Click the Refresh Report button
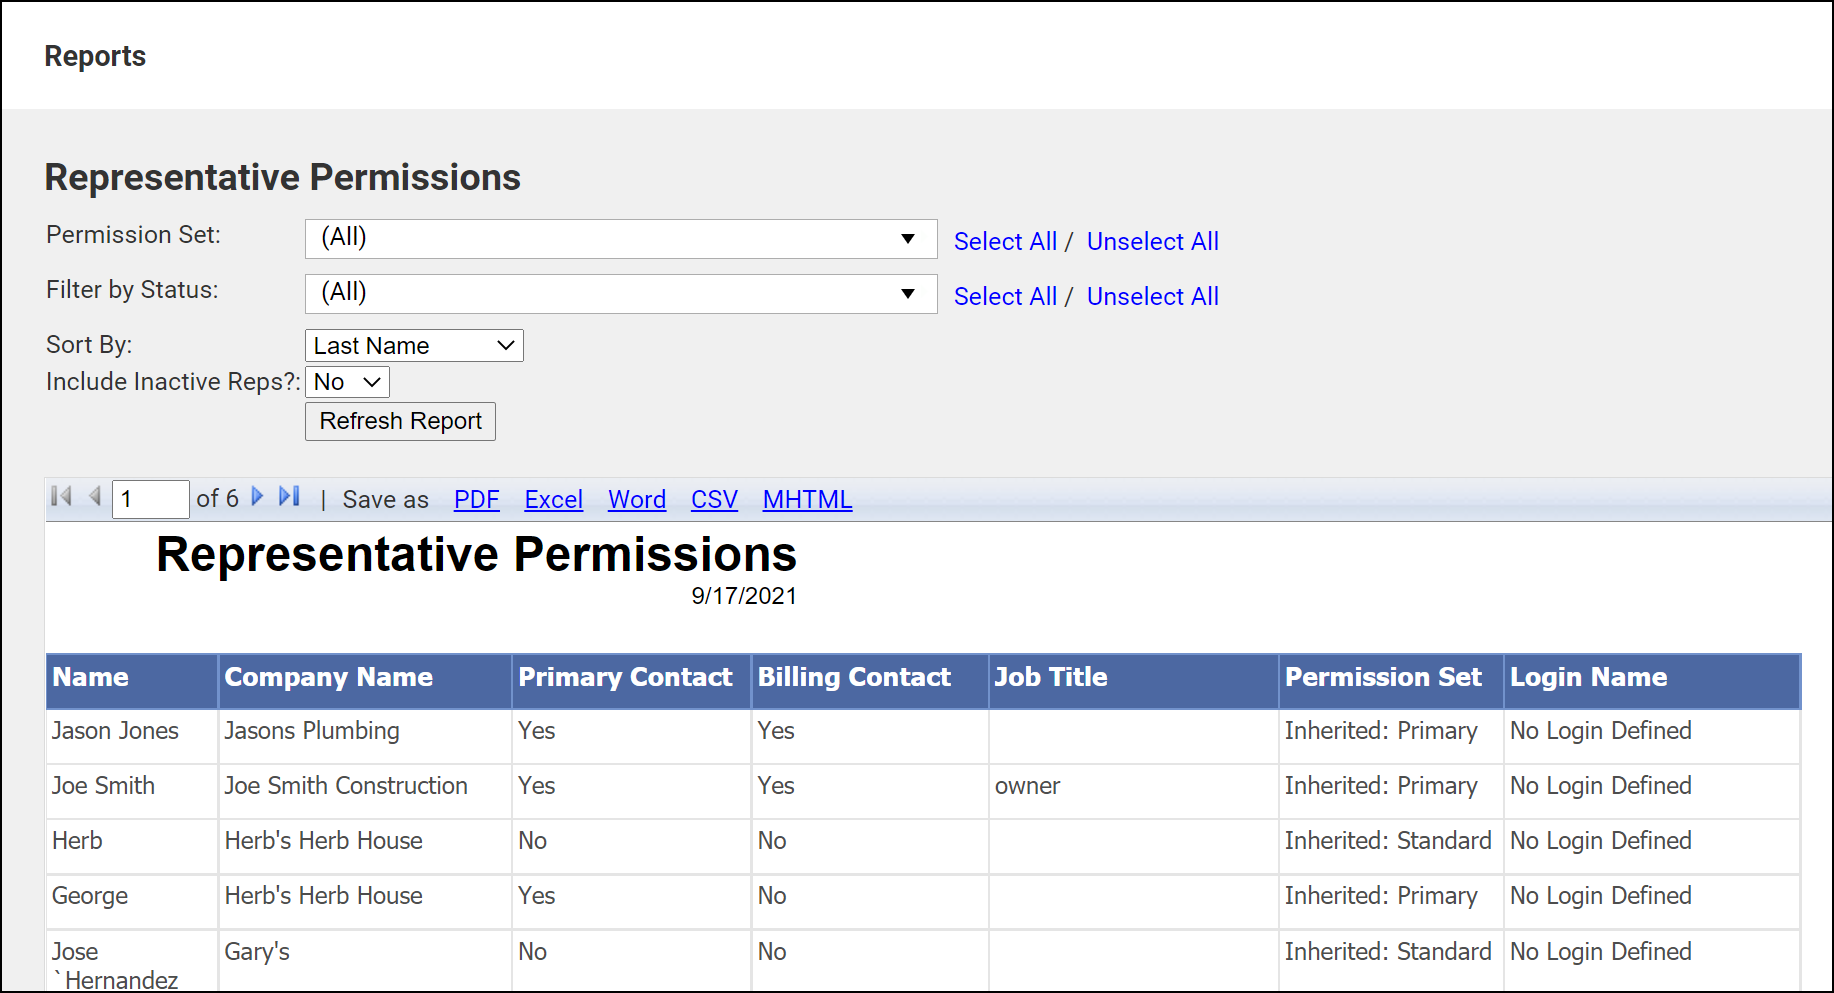Viewport: 1834px width, 993px height. point(400,421)
